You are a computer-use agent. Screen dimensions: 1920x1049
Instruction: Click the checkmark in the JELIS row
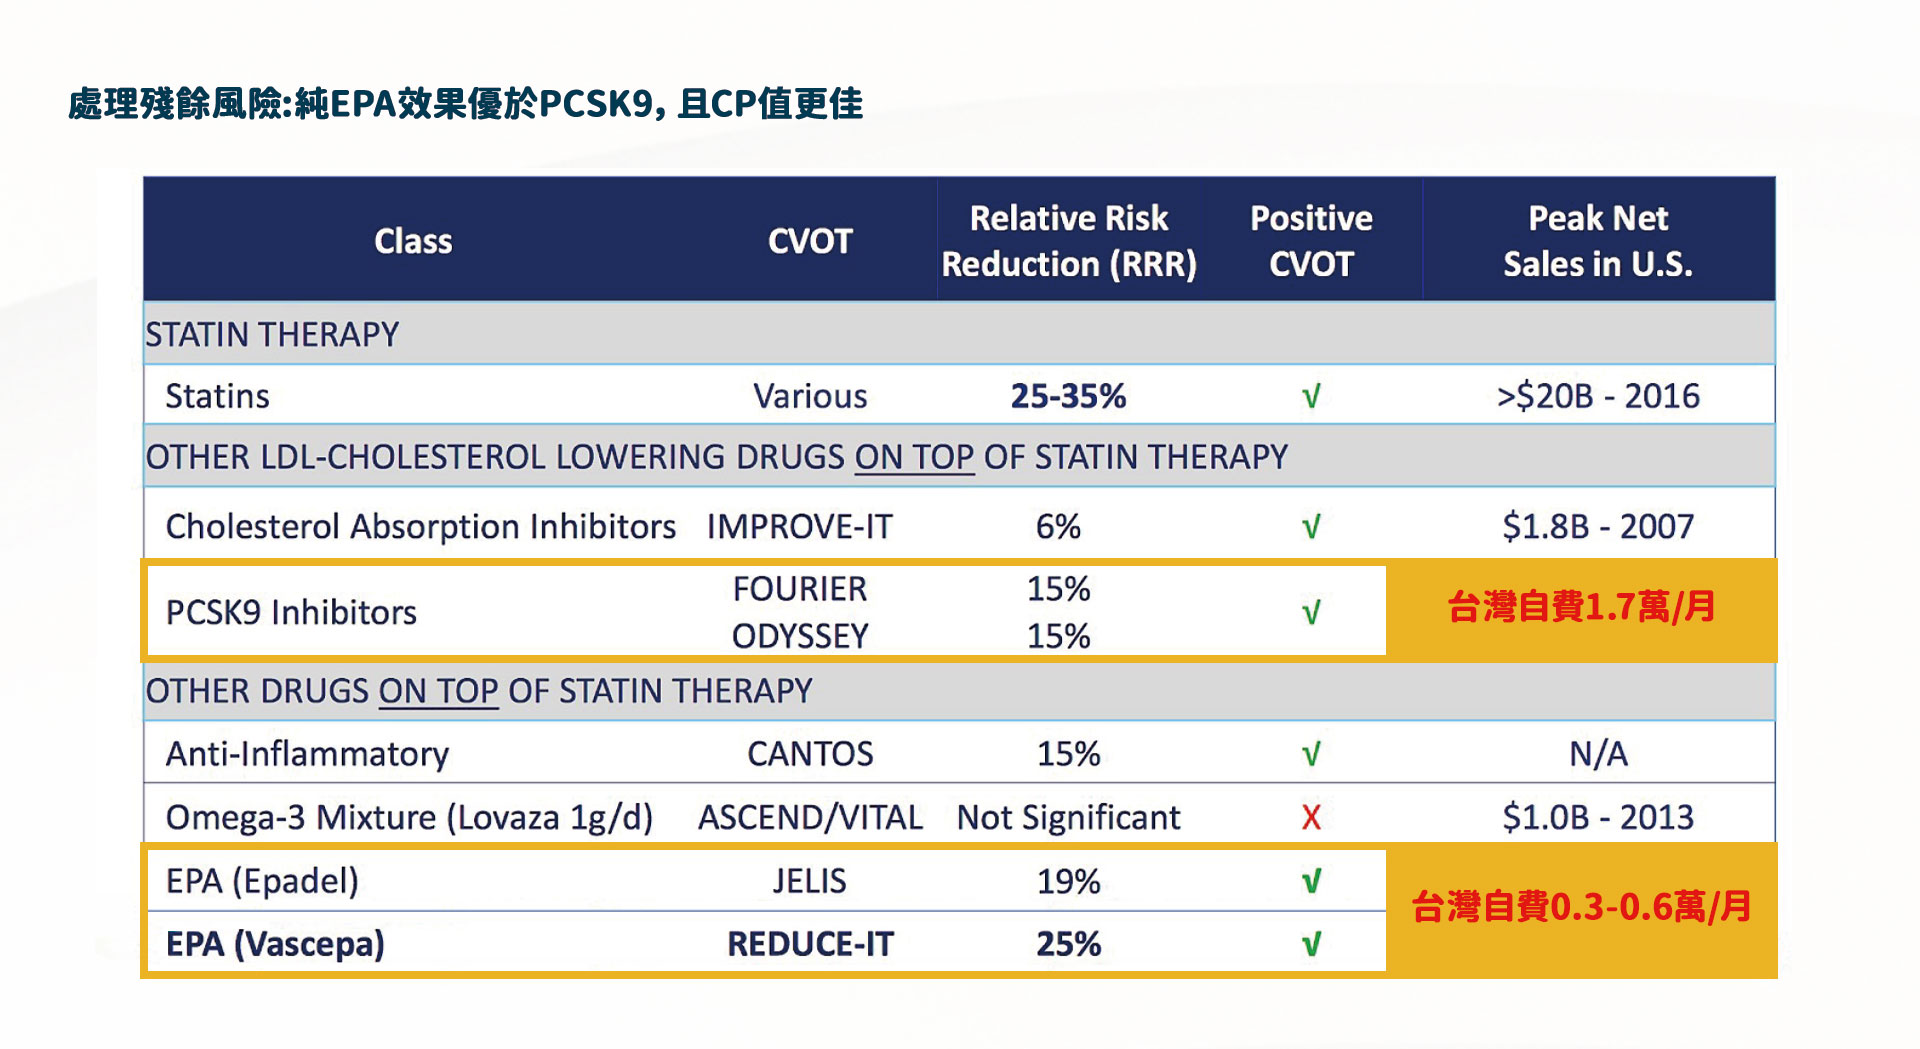[x=1311, y=882]
